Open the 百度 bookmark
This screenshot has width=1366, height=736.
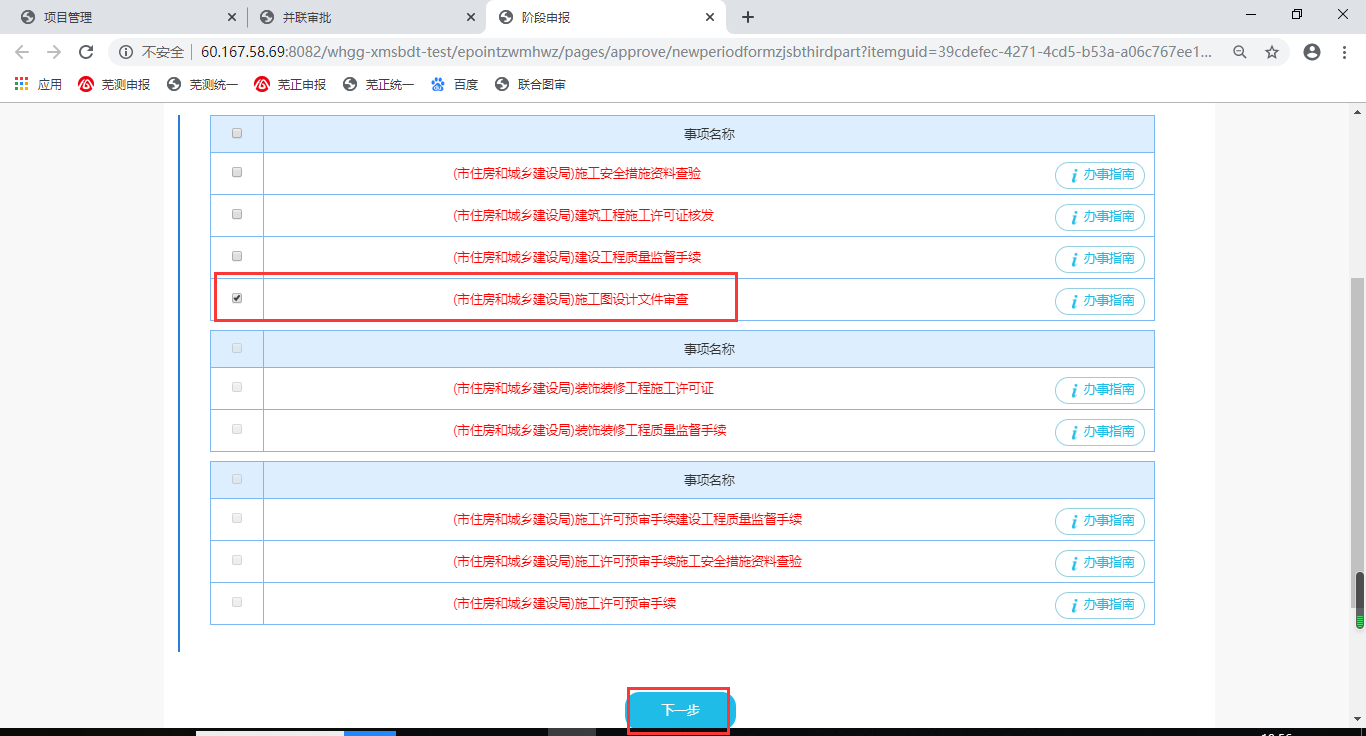(454, 85)
